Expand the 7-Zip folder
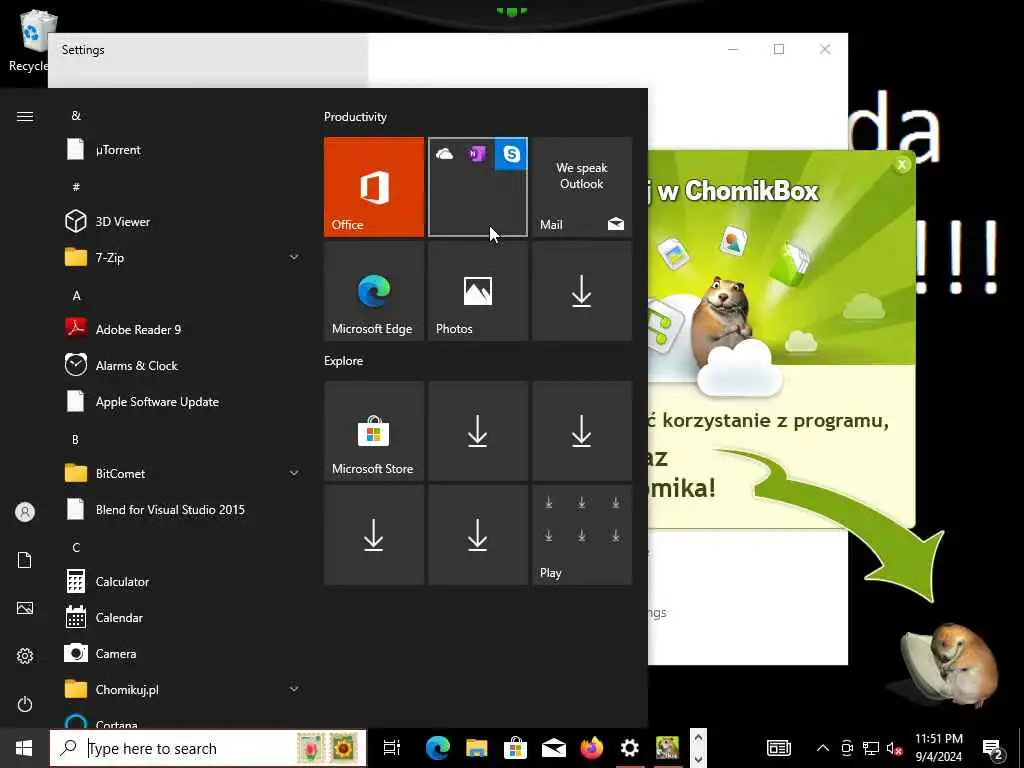This screenshot has width=1024, height=768. [x=183, y=257]
